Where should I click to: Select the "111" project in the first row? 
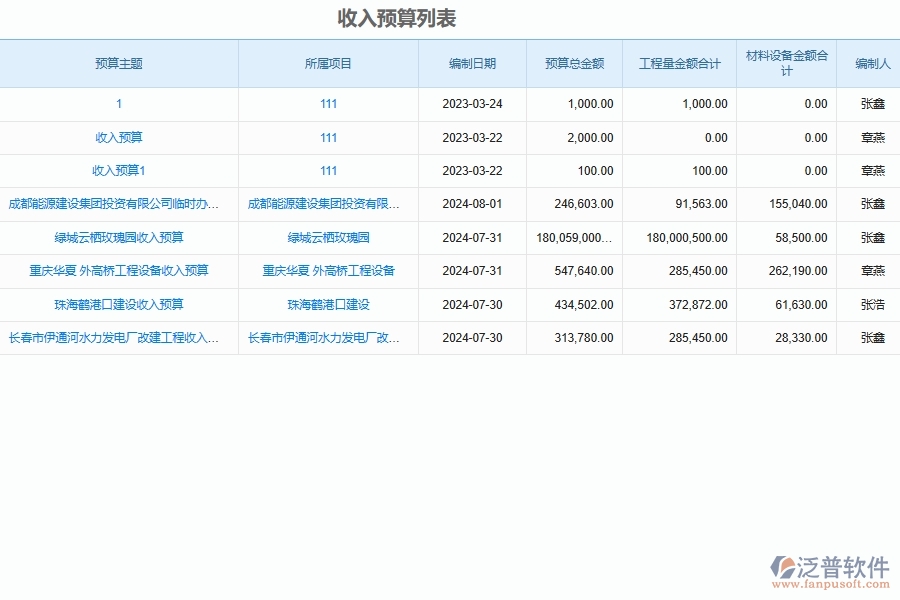coord(327,104)
